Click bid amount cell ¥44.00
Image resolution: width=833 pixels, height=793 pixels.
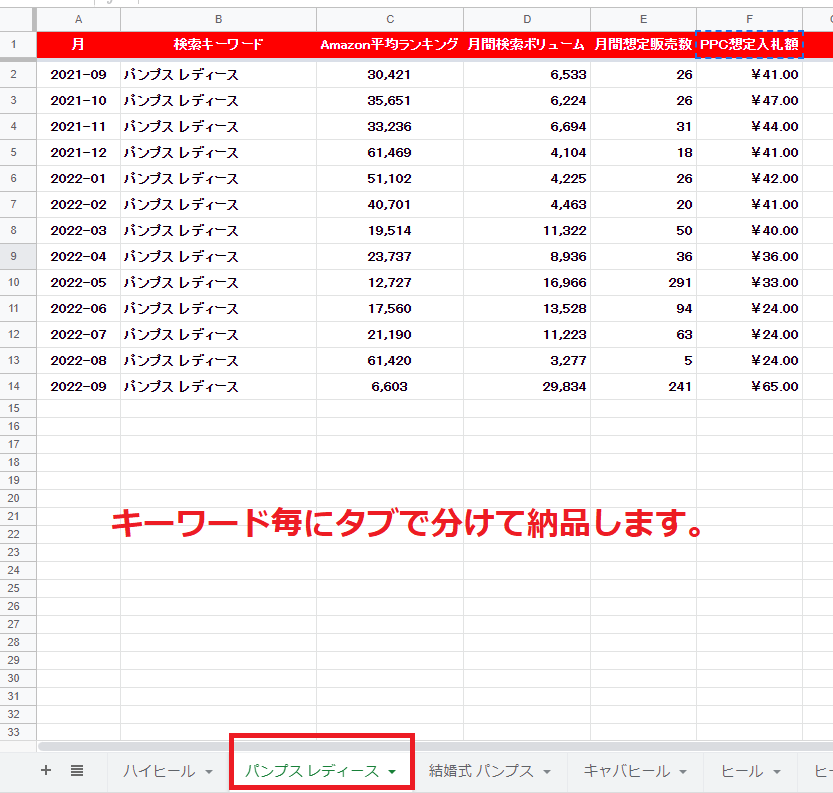pos(750,127)
